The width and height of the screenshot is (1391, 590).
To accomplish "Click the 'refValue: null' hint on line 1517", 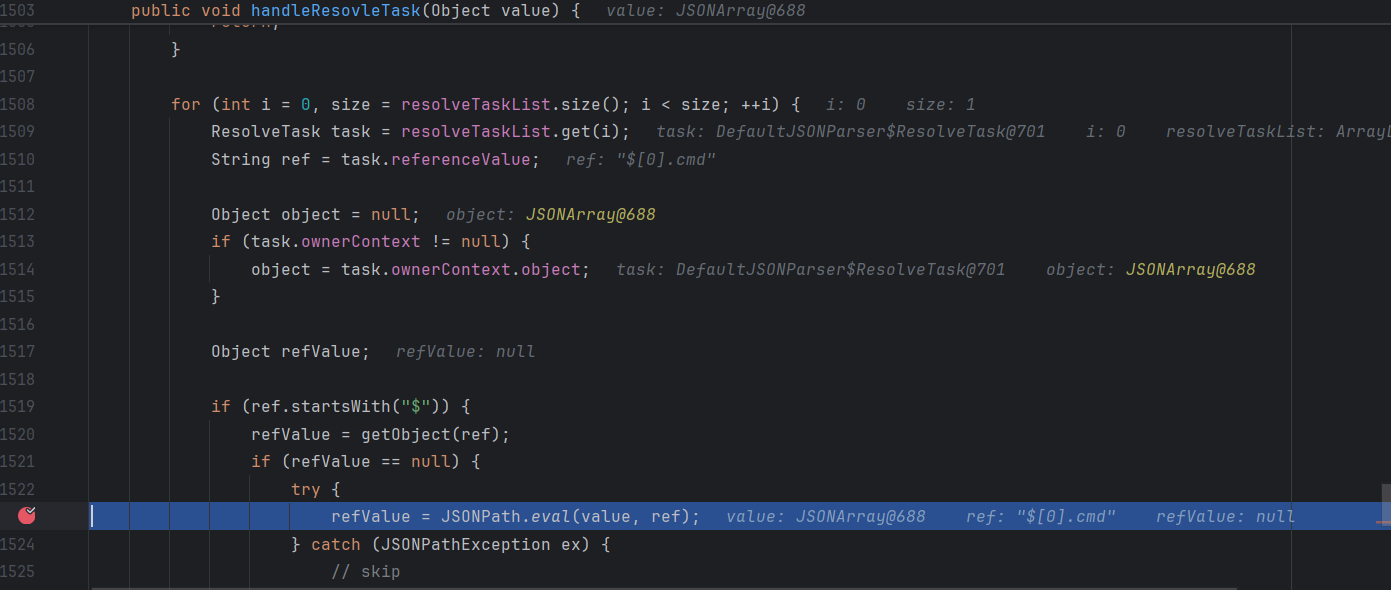I will [465, 352].
